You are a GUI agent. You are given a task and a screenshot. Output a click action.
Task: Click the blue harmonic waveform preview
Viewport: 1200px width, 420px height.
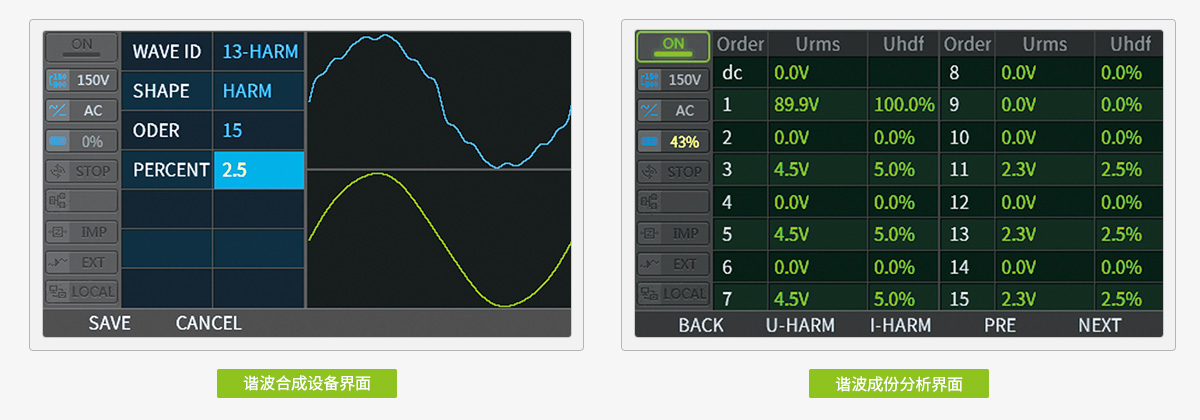[x=438, y=100]
